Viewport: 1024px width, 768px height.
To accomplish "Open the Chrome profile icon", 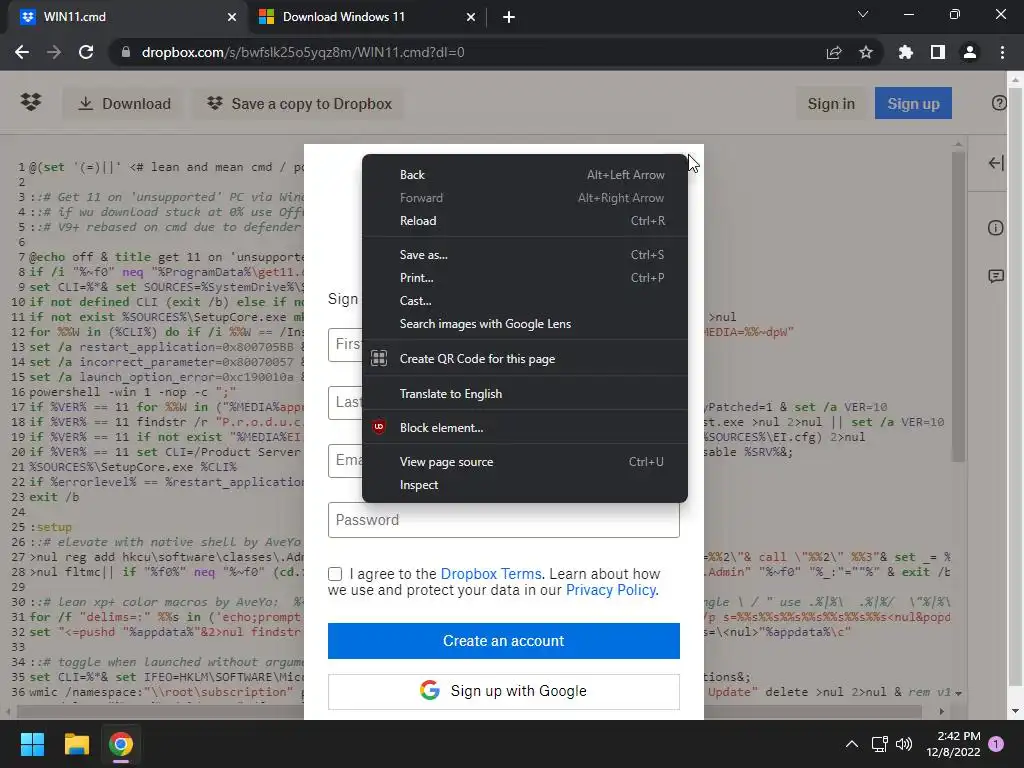I will tap(970, 52).
